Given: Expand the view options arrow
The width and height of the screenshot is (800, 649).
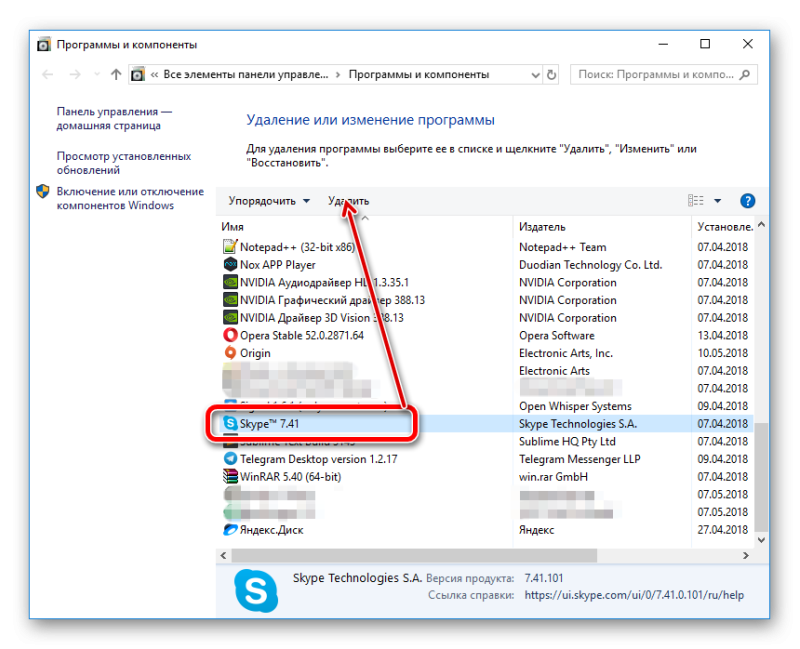Looking at the screenshot, I should (x=717, y=201).
